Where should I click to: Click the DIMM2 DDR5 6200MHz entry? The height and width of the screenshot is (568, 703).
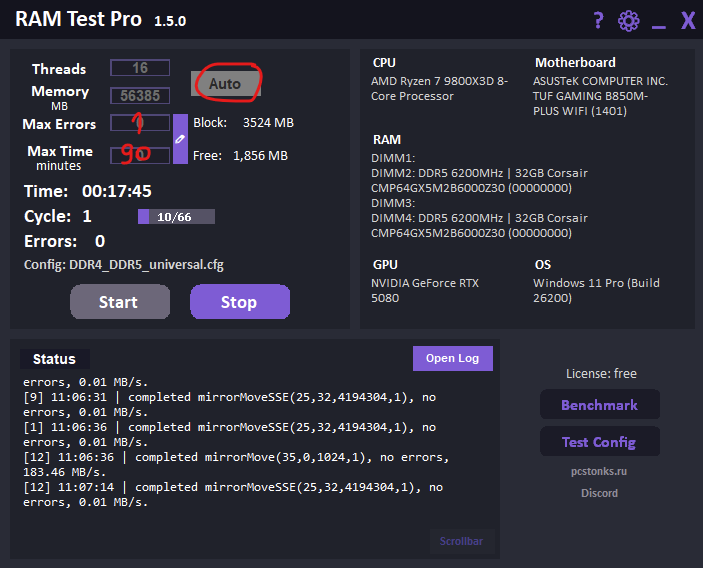pos(479,180)
